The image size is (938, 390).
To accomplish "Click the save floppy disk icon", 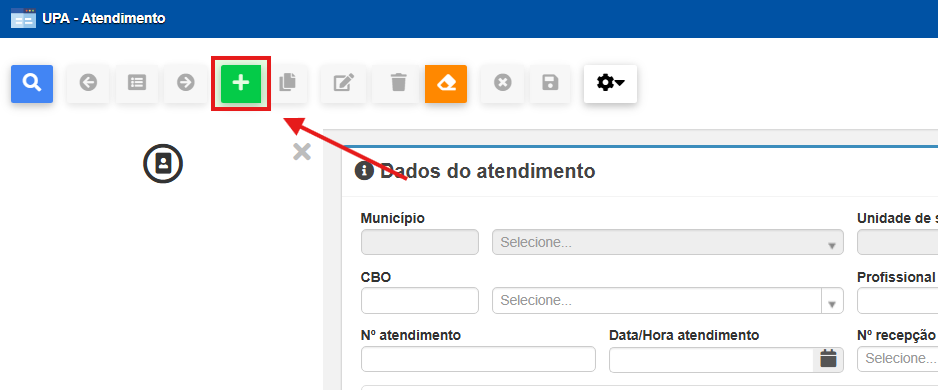I will [550, 83].
